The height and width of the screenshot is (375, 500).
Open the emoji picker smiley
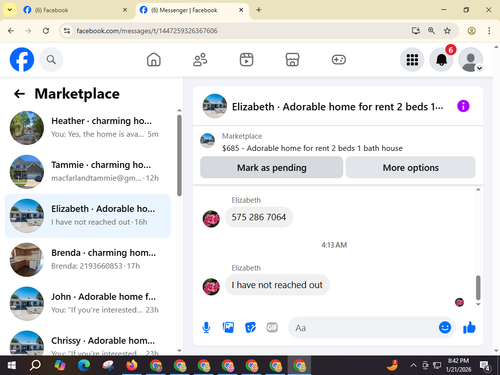(445, 327)
